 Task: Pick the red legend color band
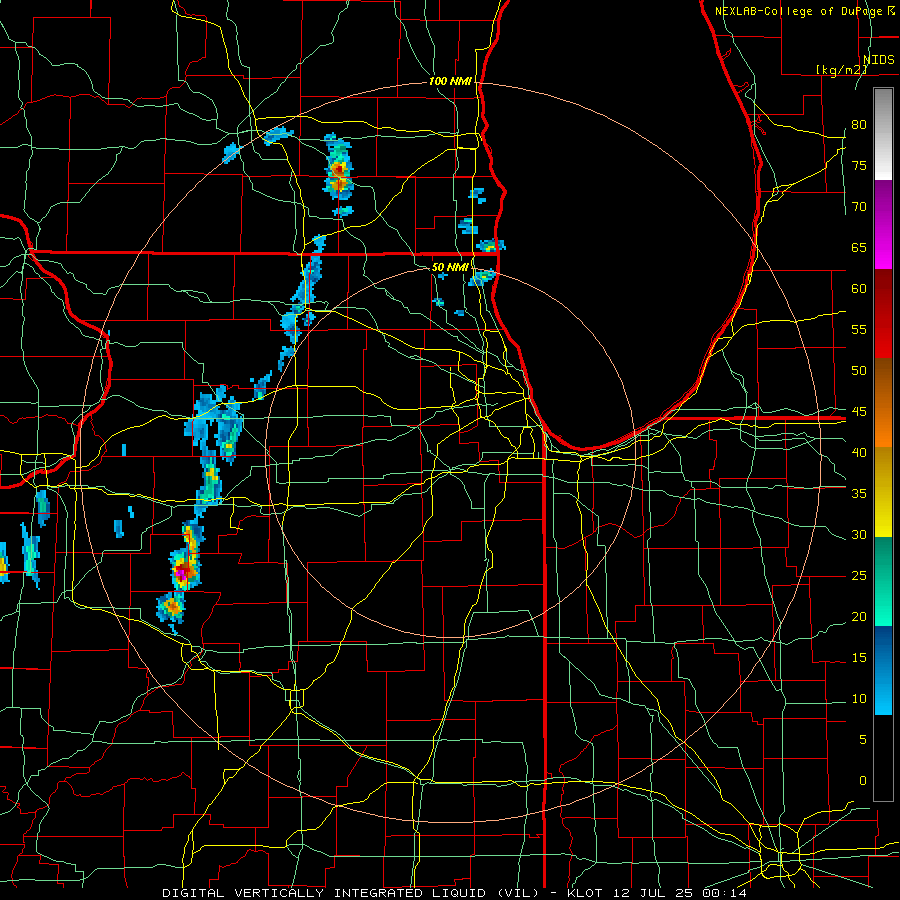point(883,314)
